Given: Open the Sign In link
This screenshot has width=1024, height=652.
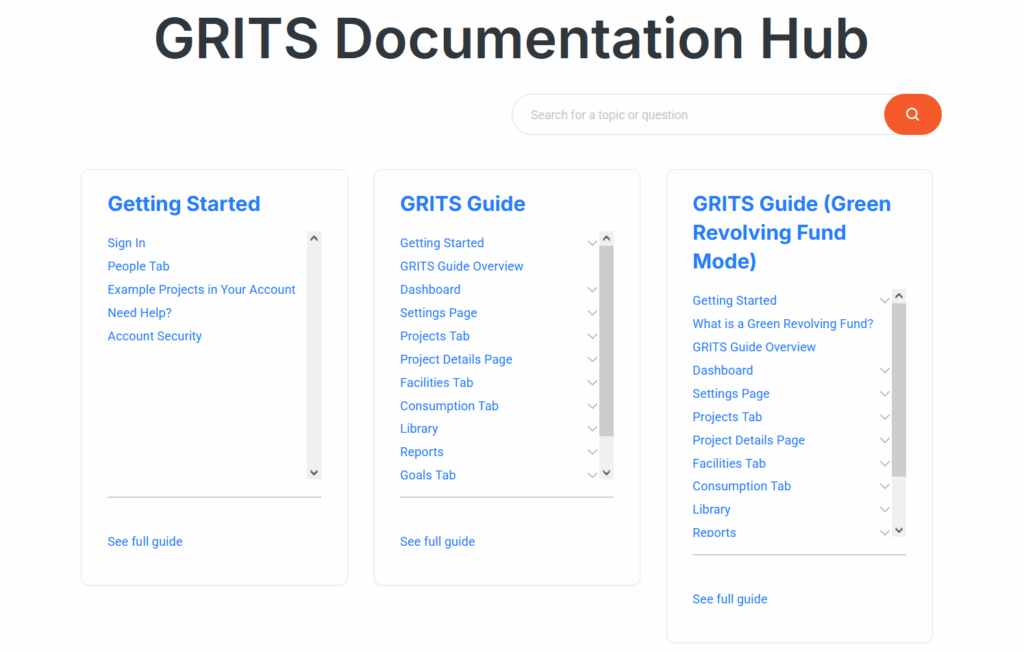Looking at the screenshot, I should (126, 243).
